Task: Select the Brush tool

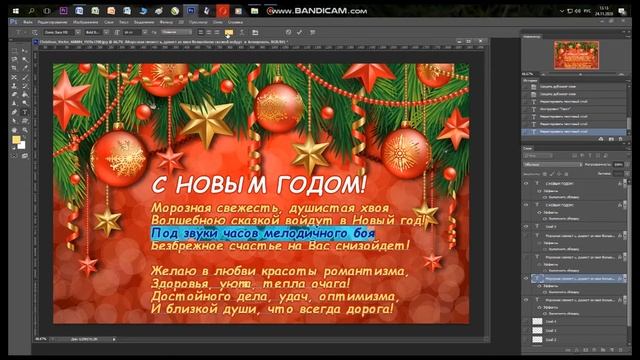Action: pos(25,77)
